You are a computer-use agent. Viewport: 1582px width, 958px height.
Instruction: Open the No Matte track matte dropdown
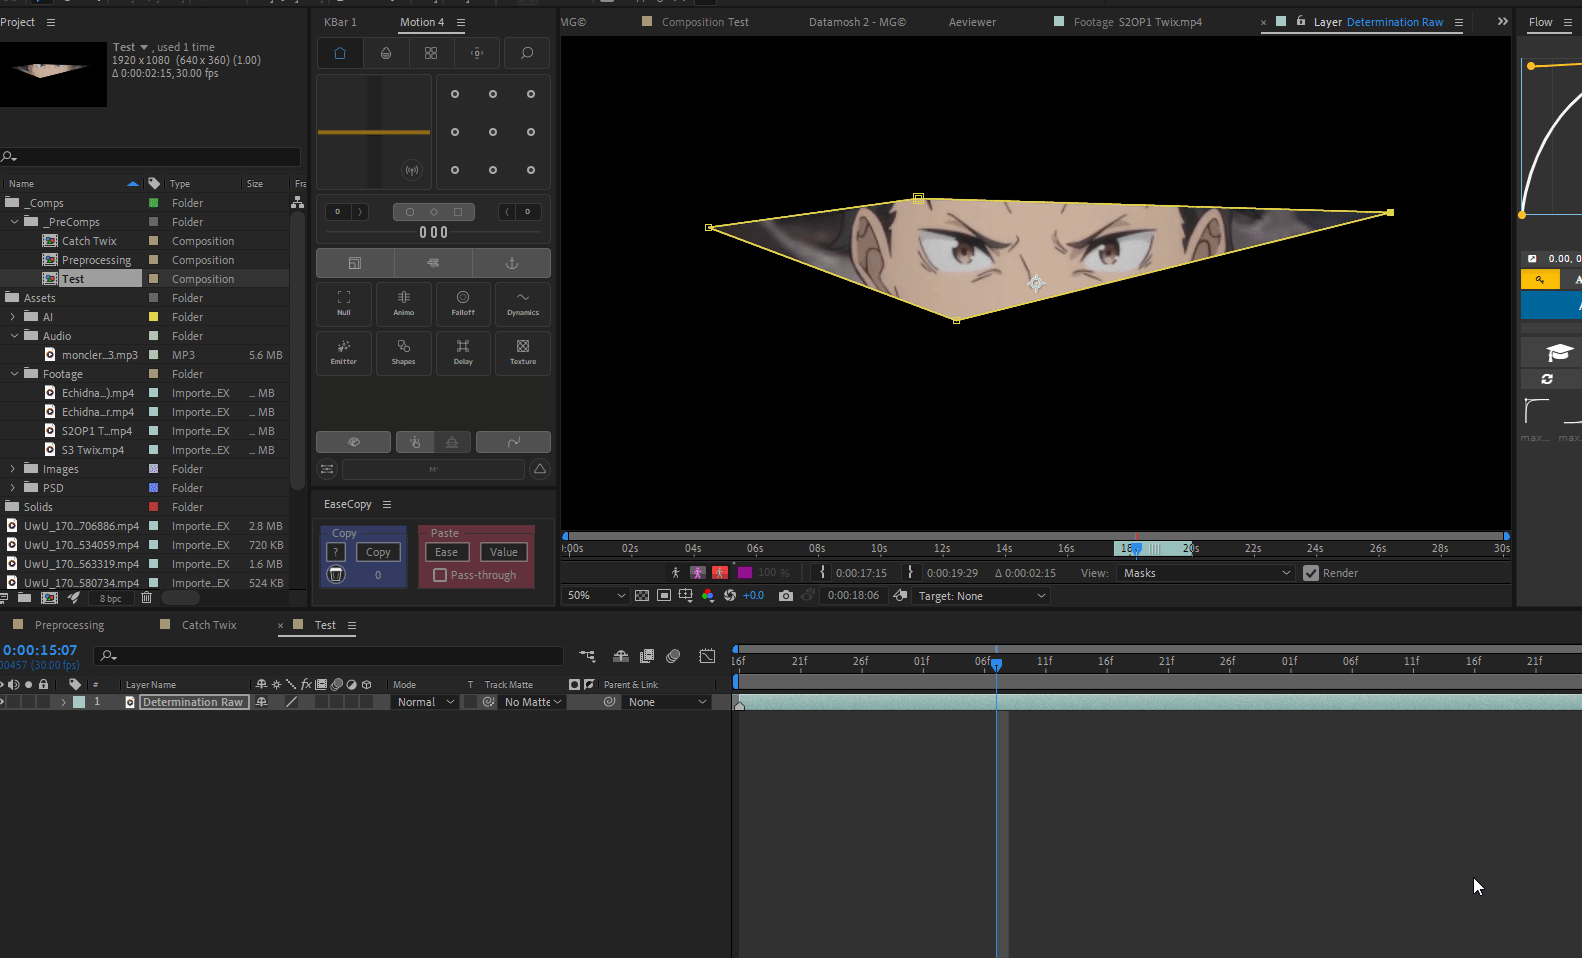[533, 702]
